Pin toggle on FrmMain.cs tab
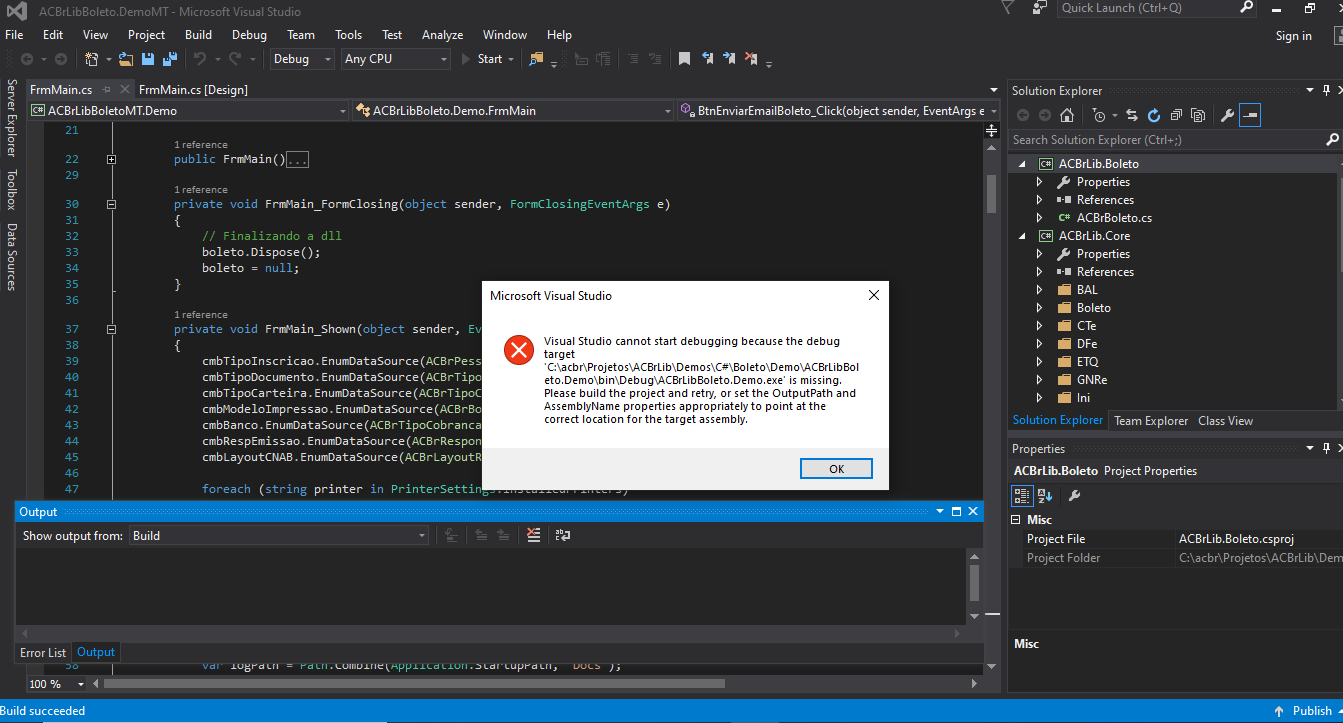This screenshot has height=723, width=1343. click(x=106, y=90)
